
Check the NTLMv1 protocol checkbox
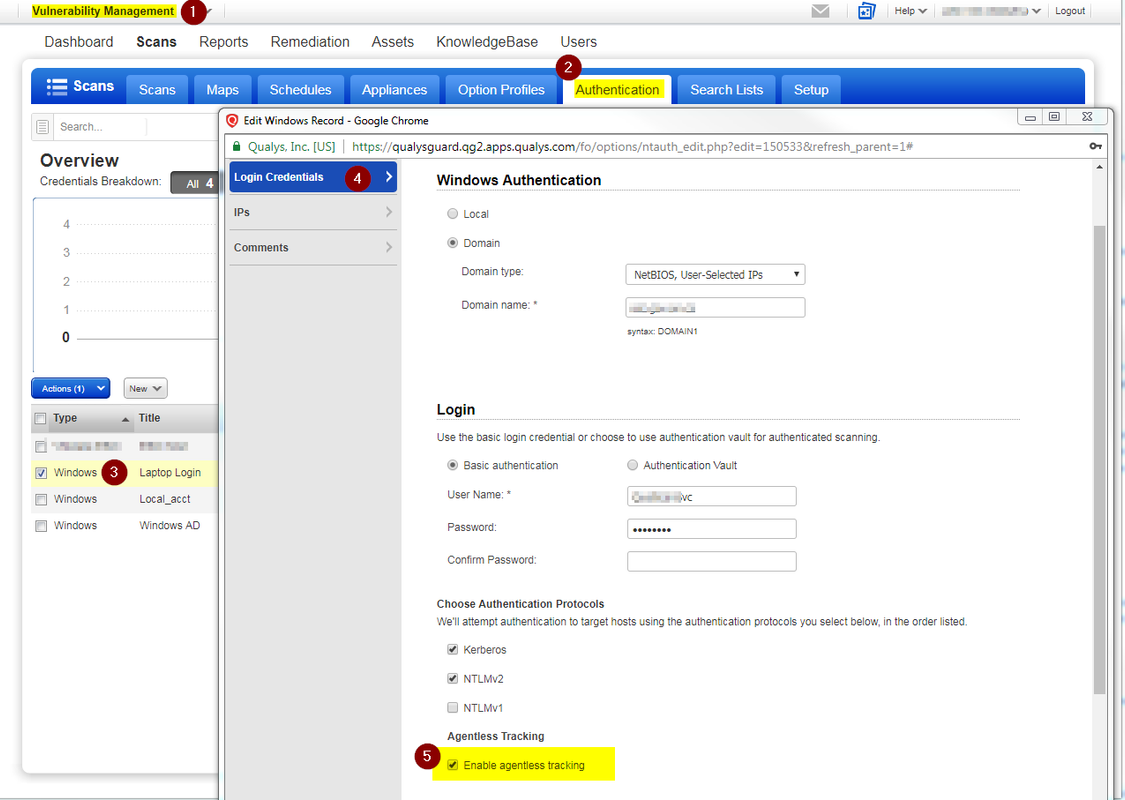tap(453, 707)
